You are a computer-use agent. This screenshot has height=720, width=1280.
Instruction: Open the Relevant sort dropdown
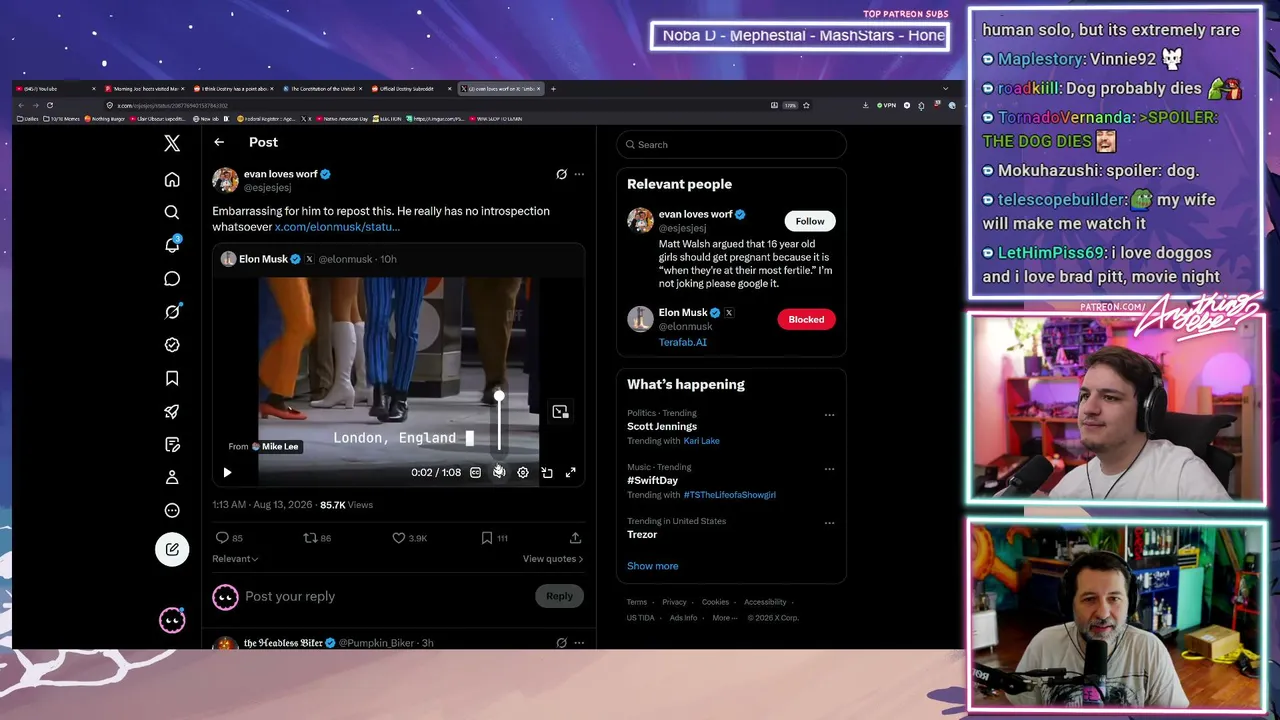pos(235,559)
